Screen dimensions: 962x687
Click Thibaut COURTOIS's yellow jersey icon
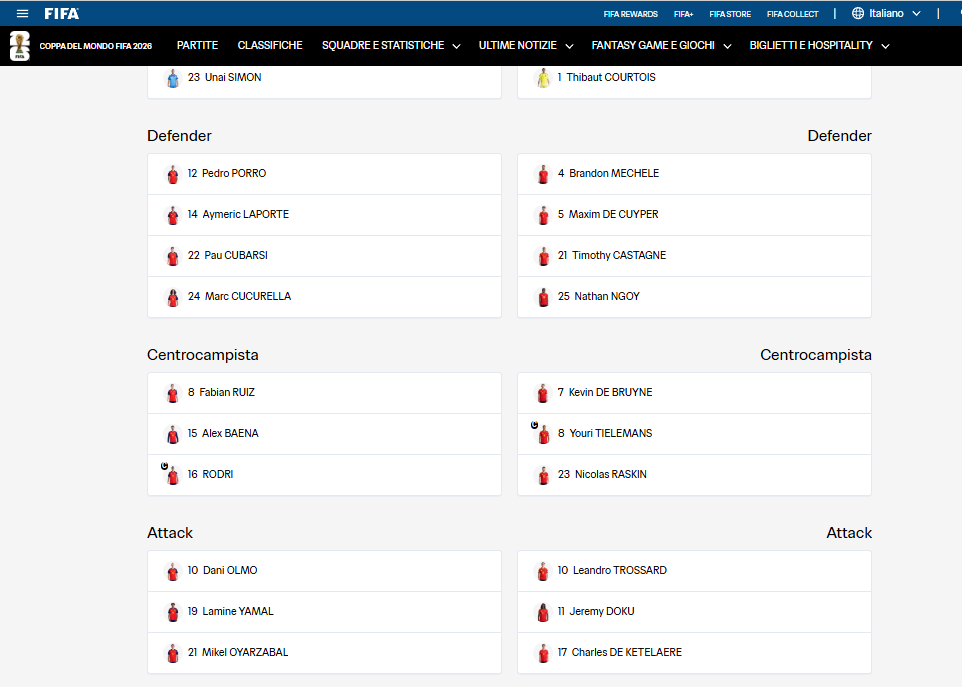click(x=544, y=78)
